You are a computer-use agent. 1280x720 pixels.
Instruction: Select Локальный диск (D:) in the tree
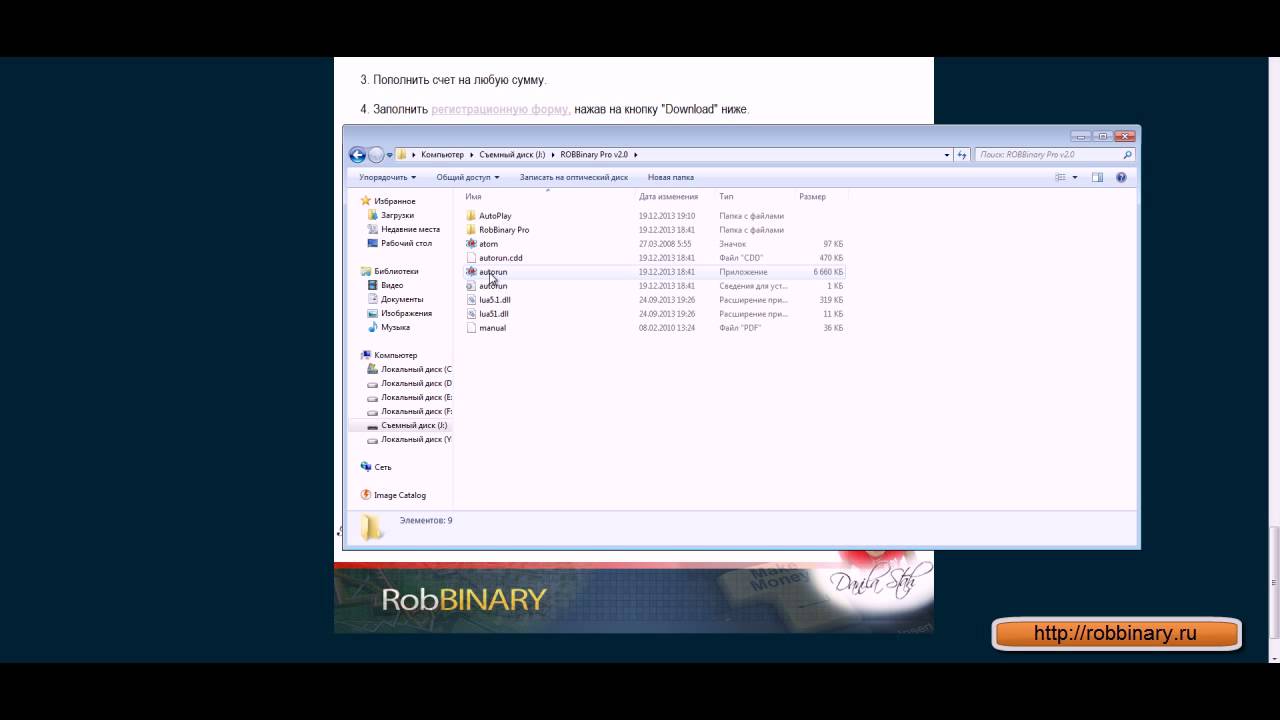tap(416, 383)
